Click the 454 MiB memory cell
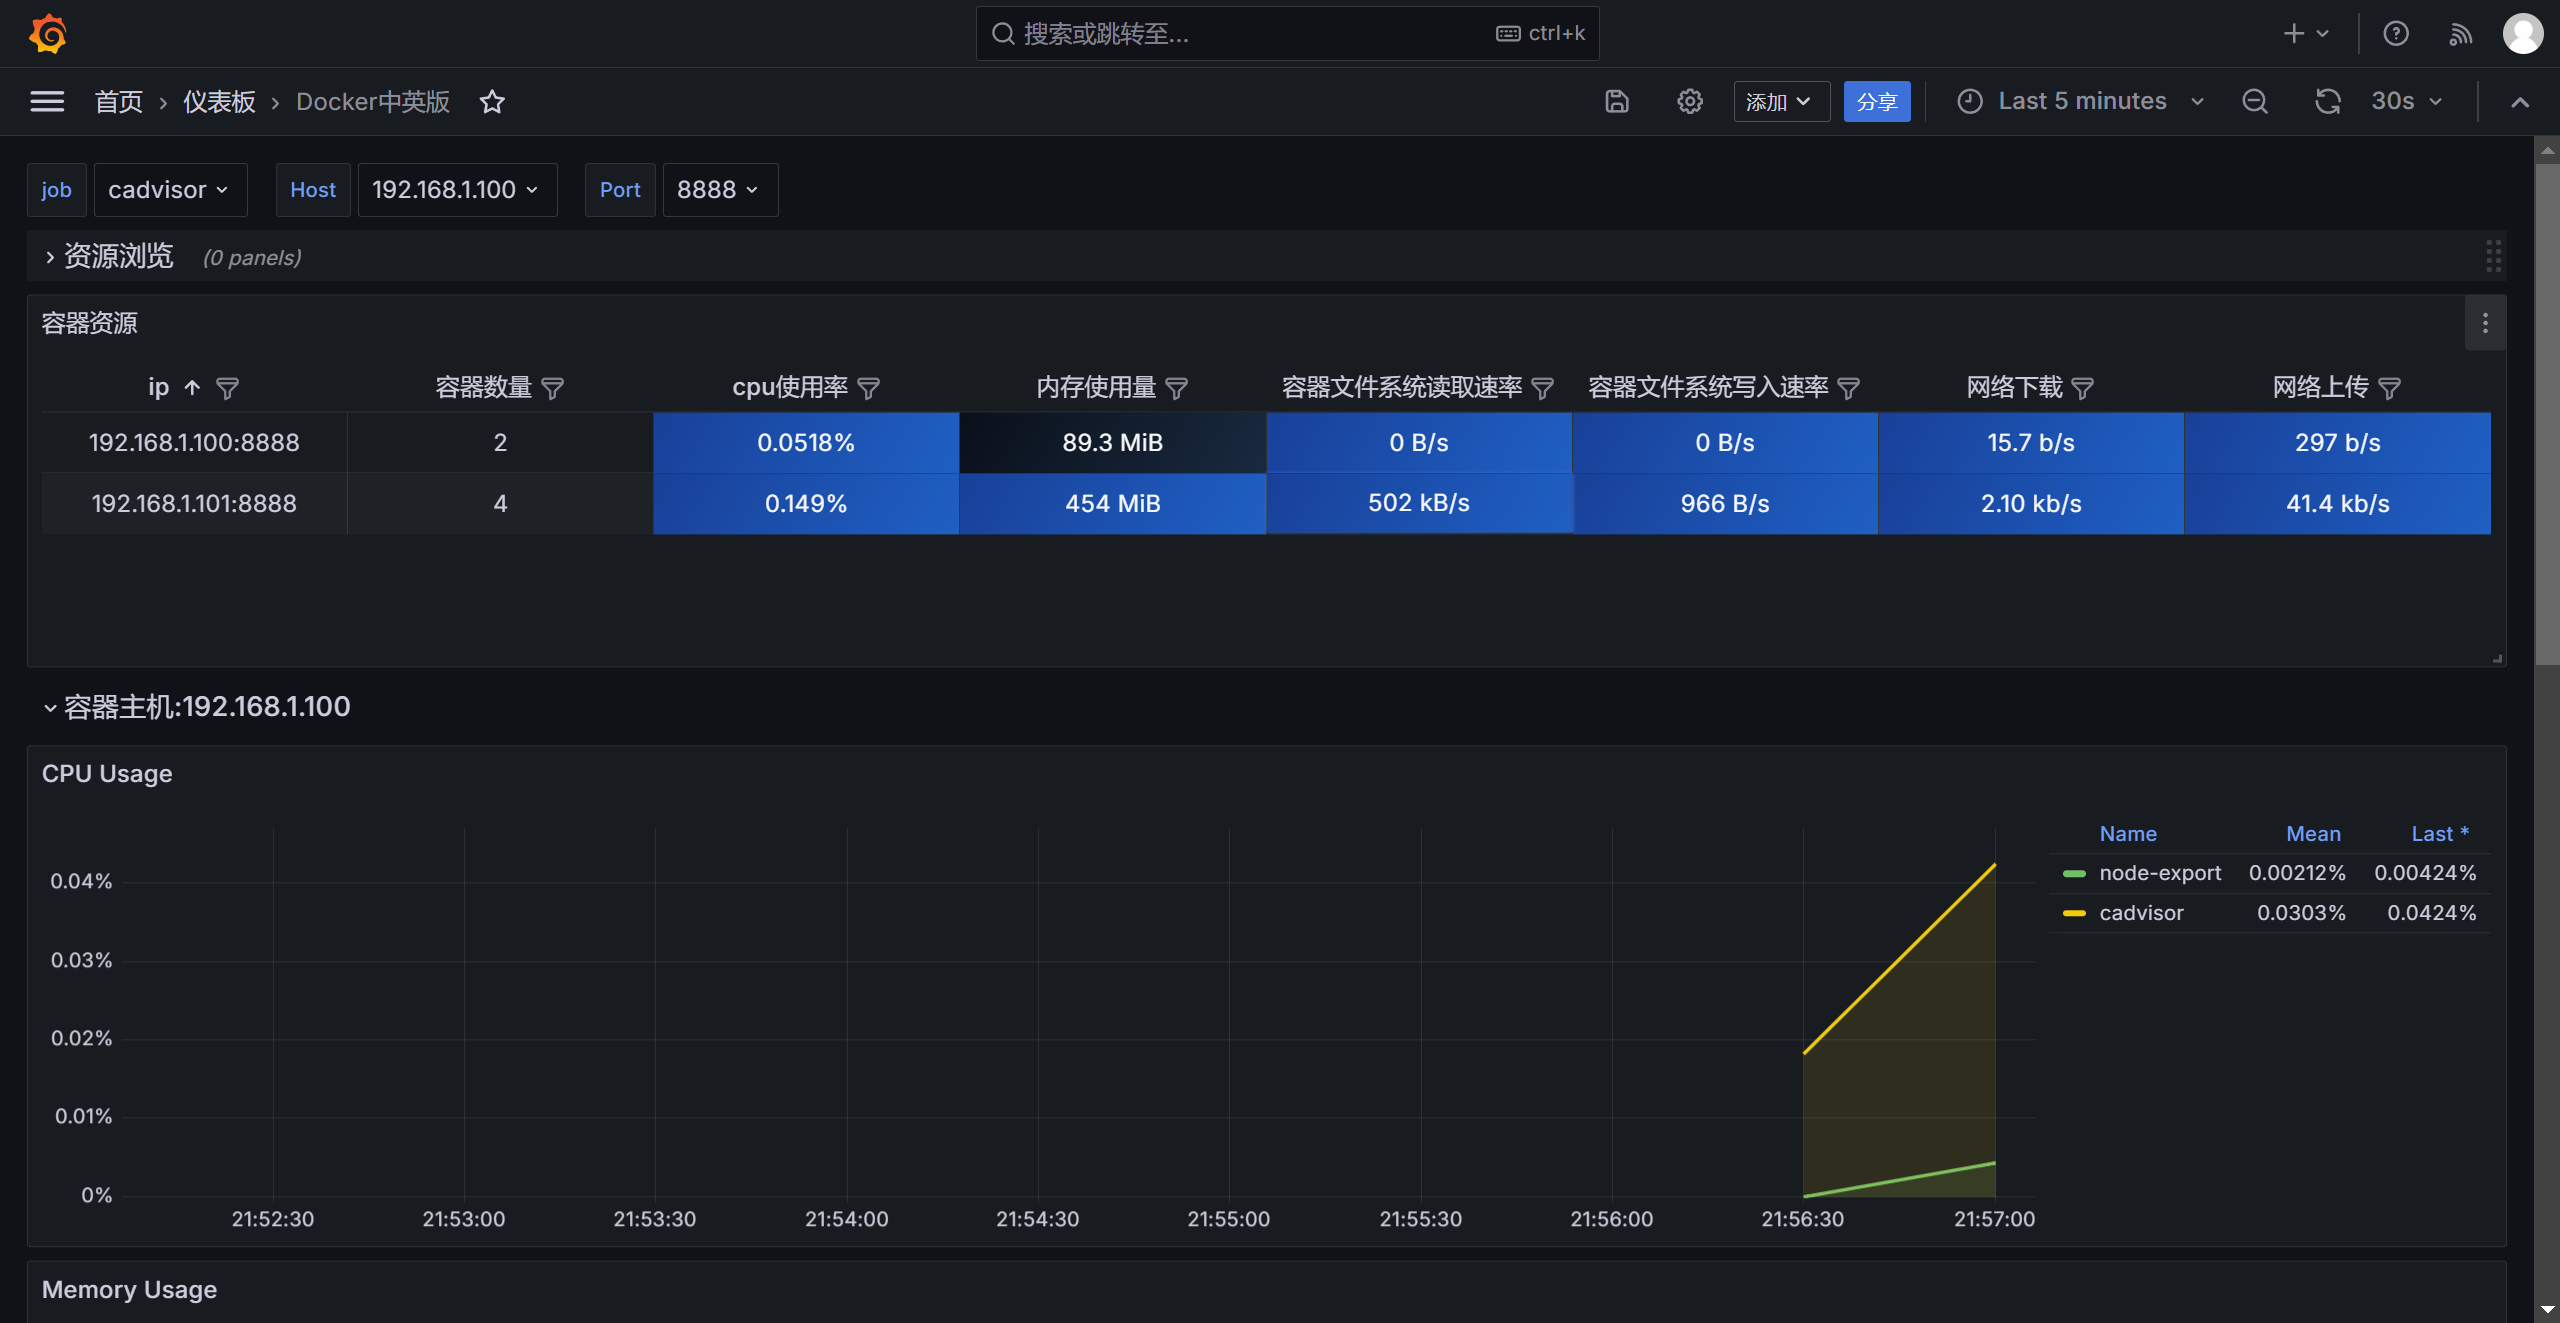This screenshot has height=1323, width=2560. 1112,504
